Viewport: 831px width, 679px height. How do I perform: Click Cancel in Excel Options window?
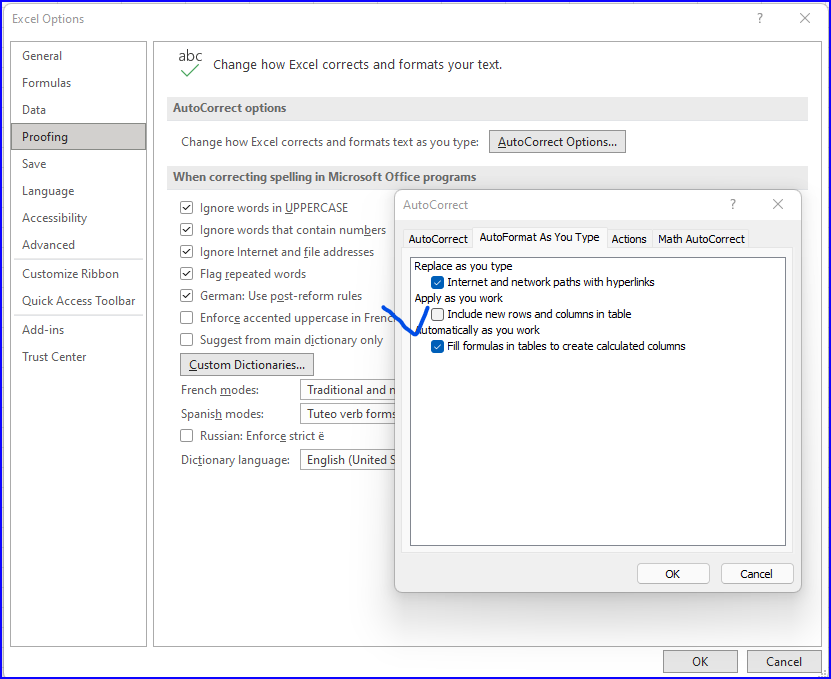[784, 662]
